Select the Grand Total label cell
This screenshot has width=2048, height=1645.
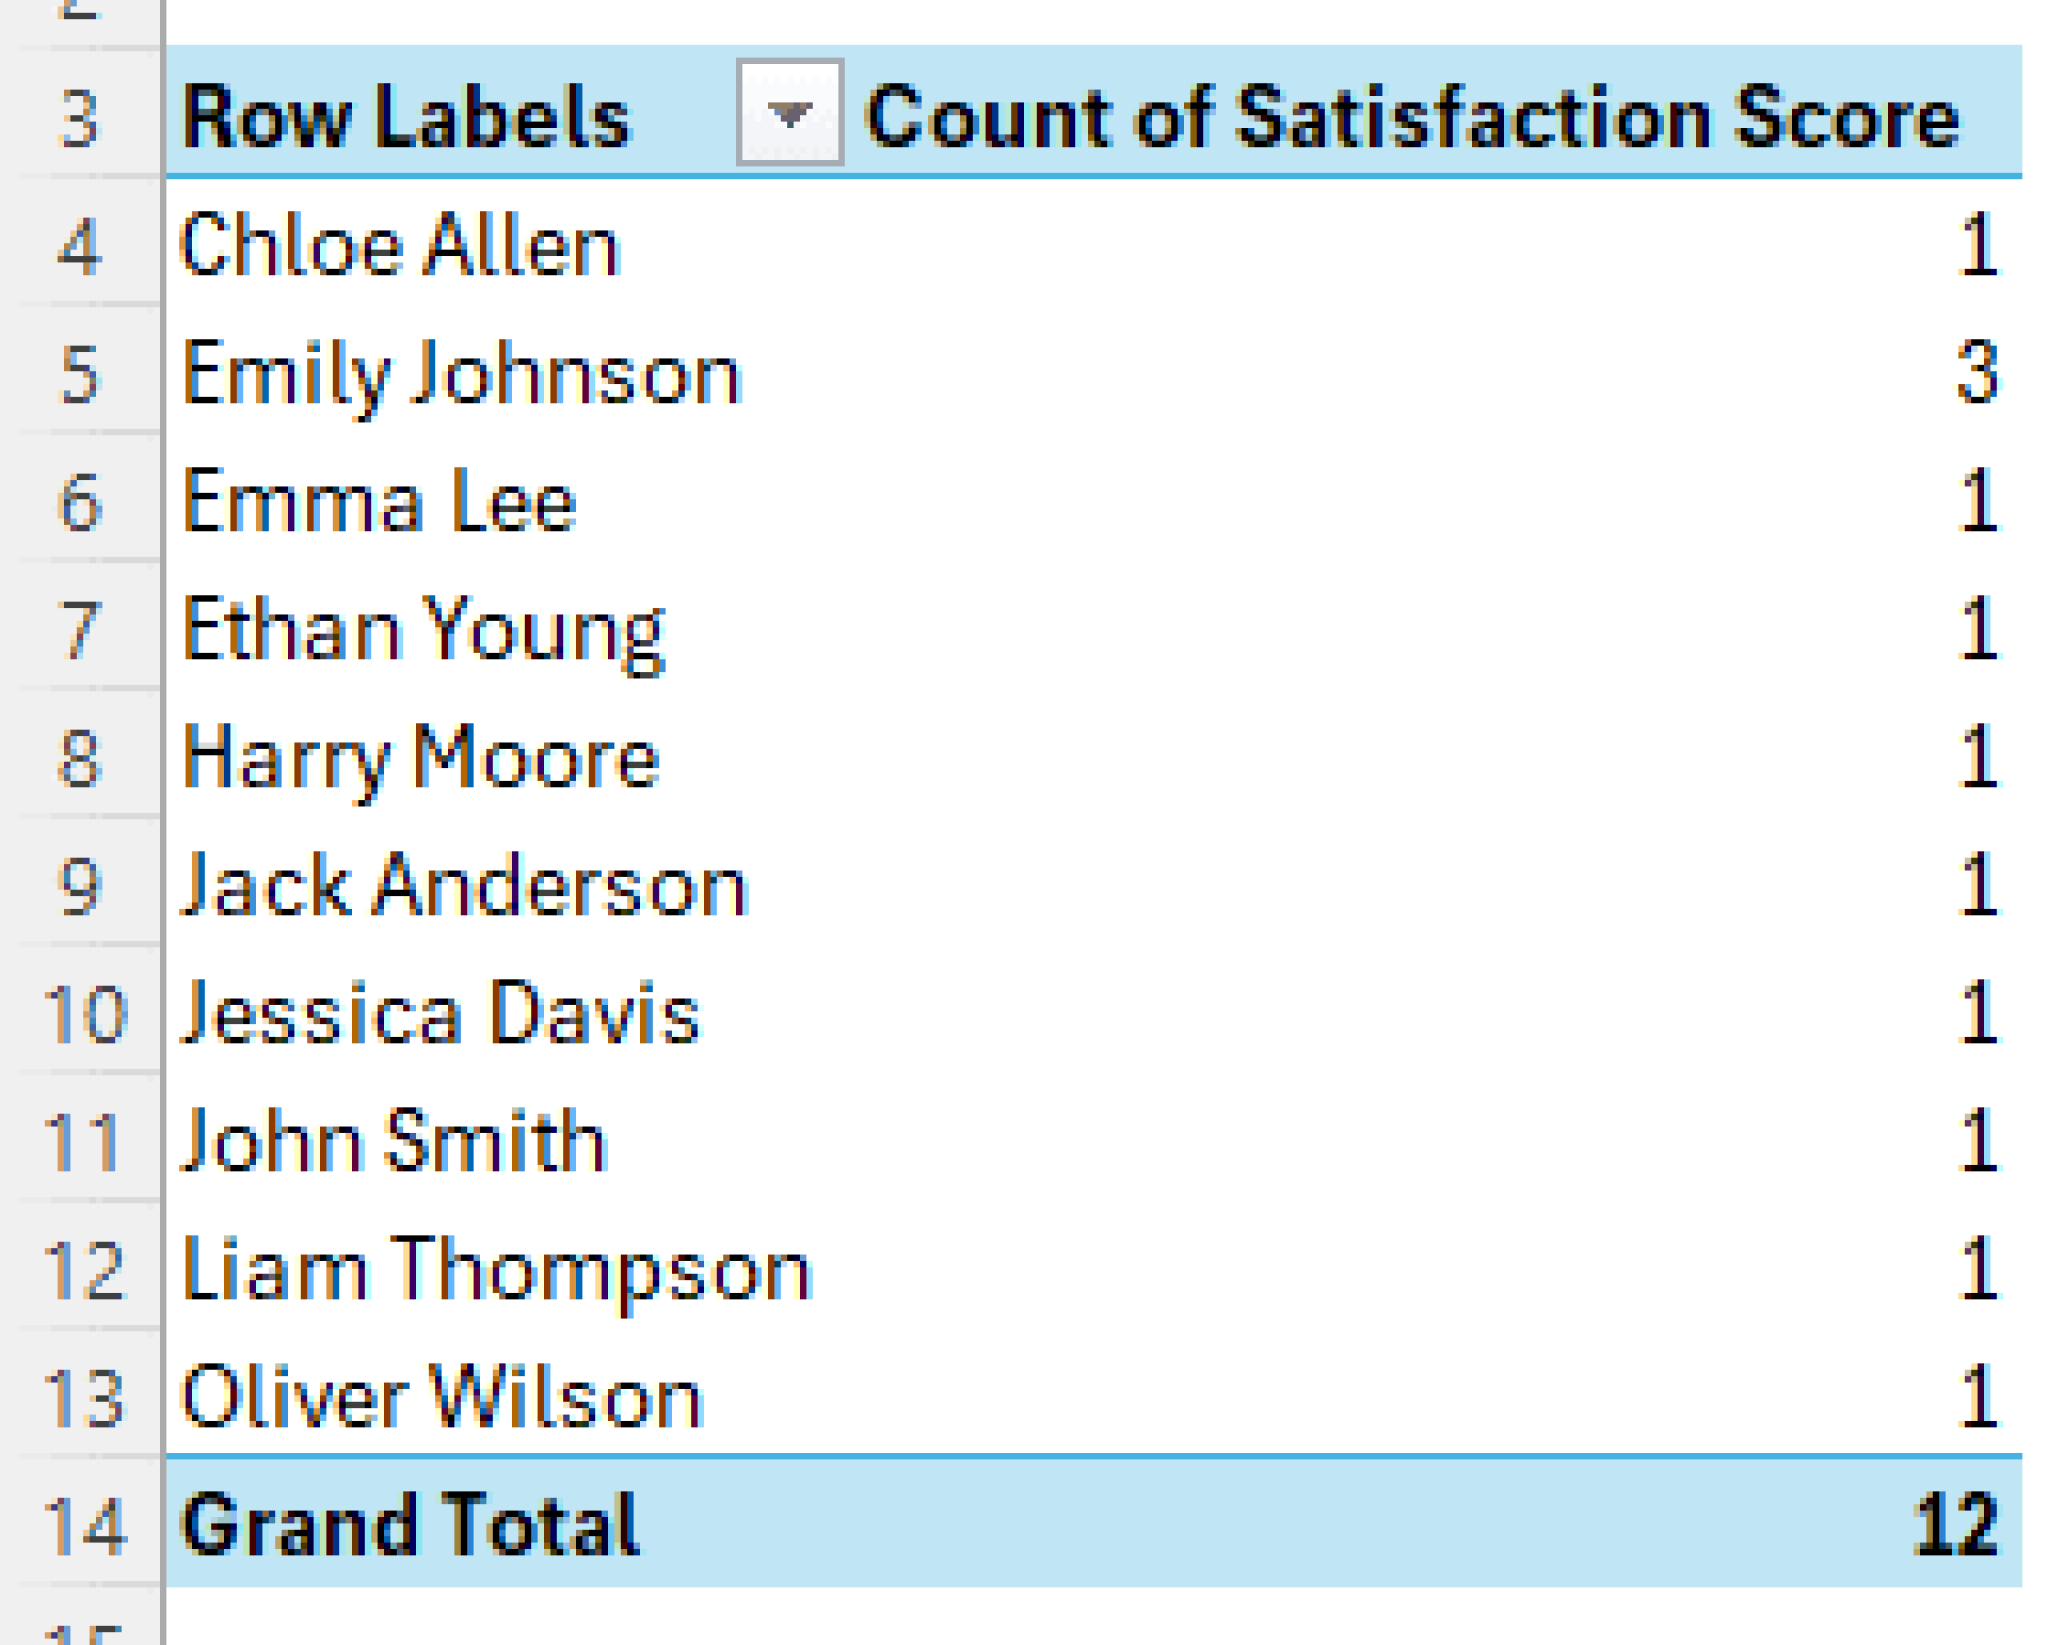(x=410, y=1524)
